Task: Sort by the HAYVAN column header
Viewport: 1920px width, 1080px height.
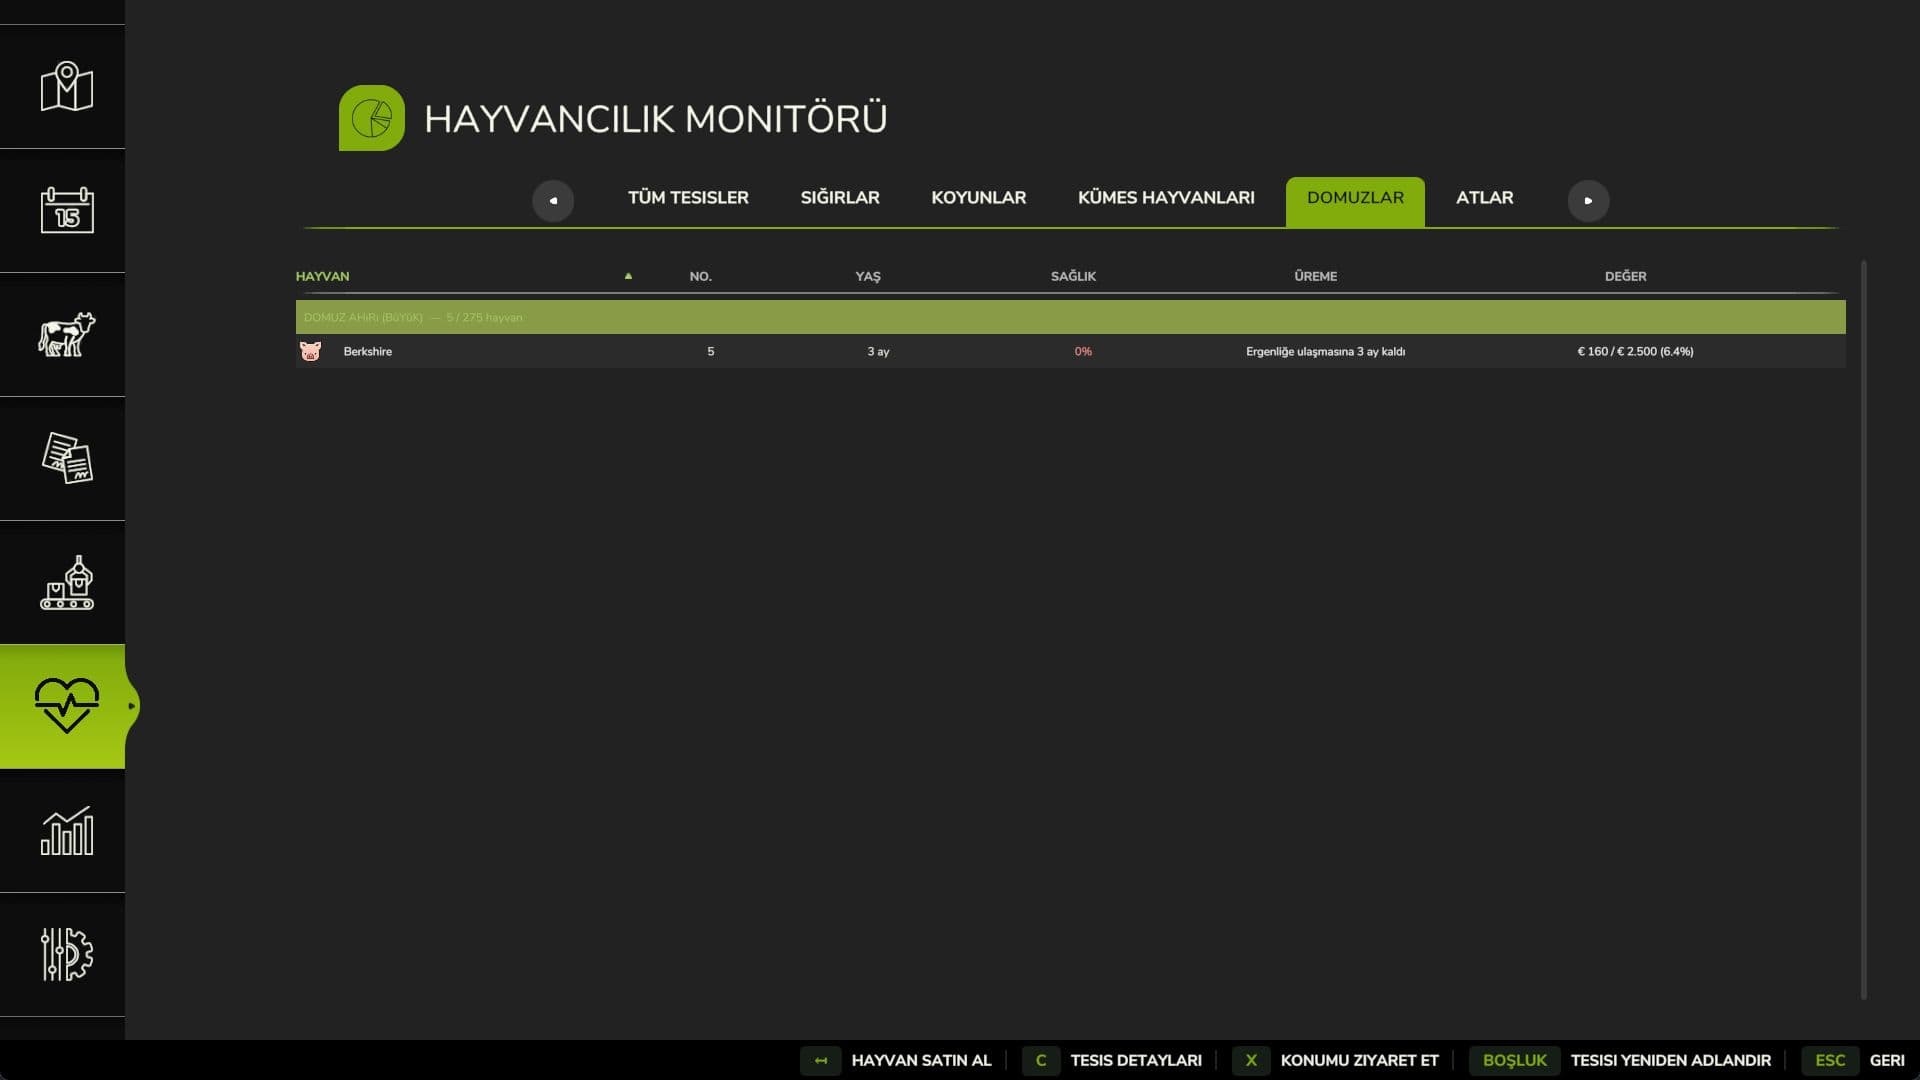Action: coord(322,276)
